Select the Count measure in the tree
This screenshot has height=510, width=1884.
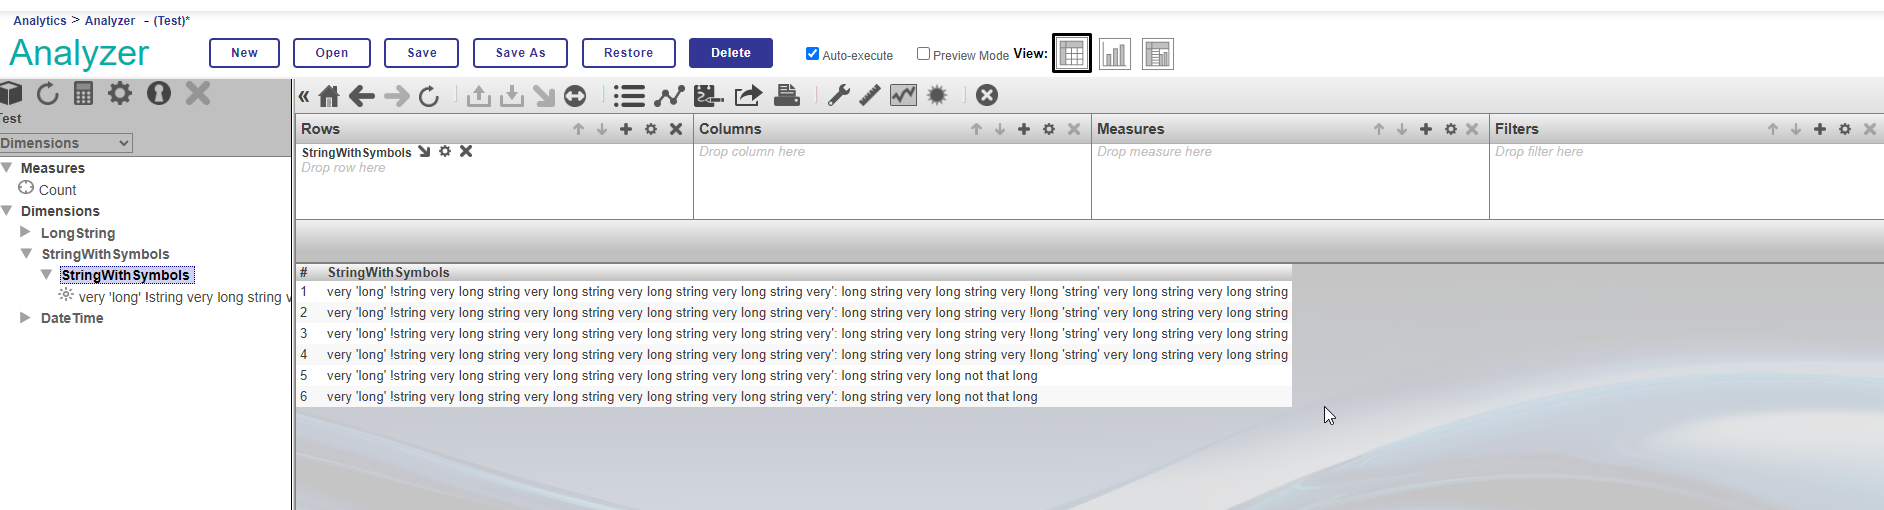pos(57,190)
